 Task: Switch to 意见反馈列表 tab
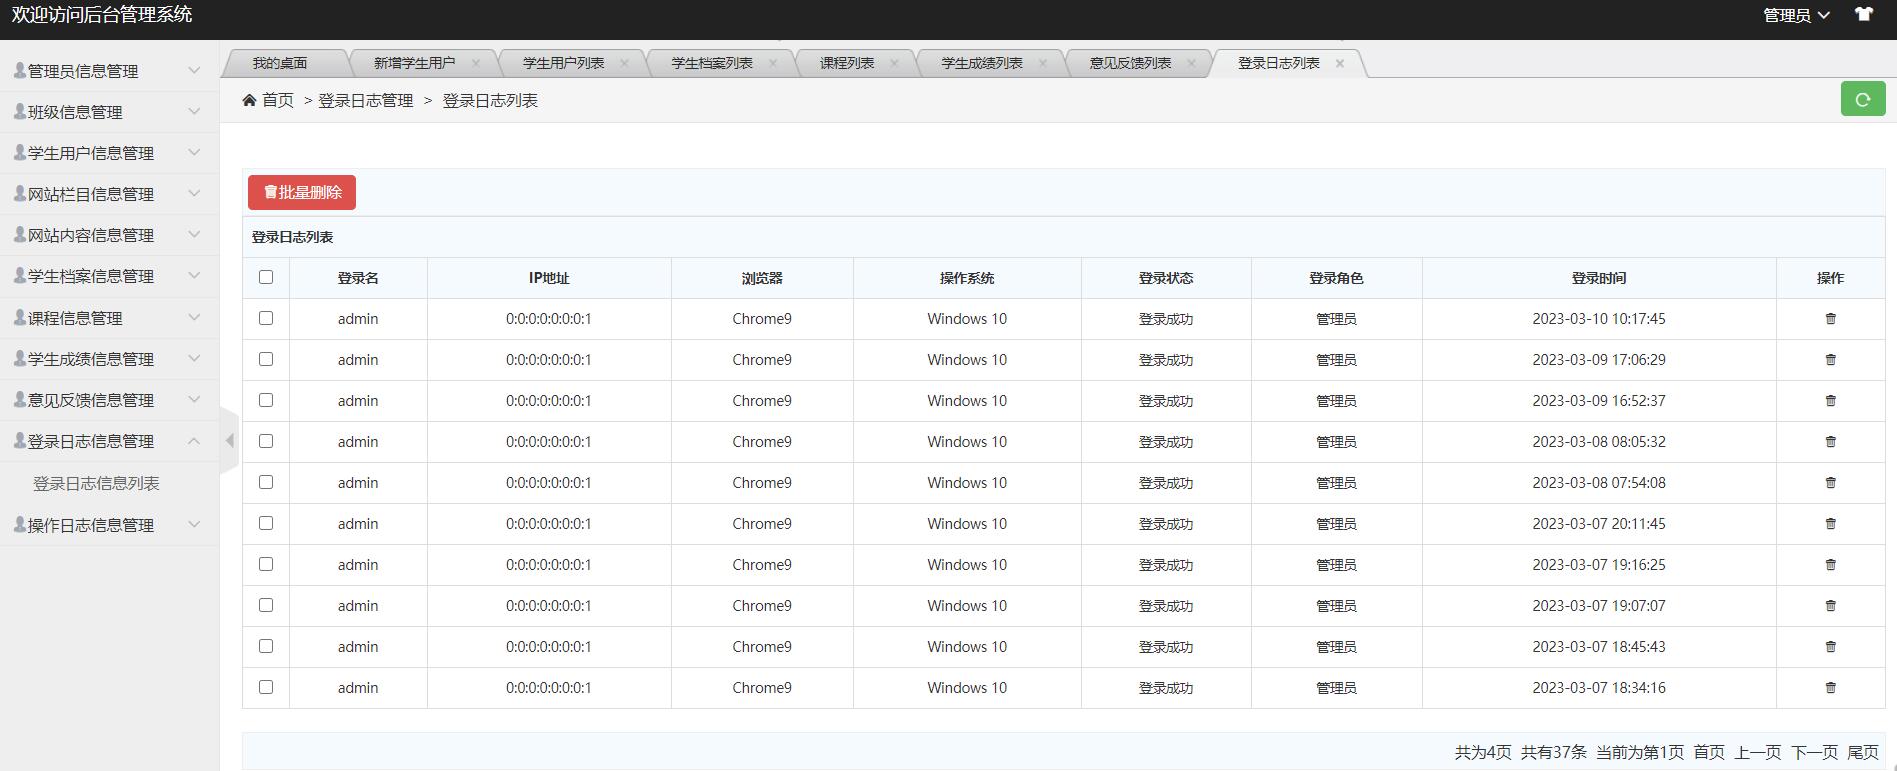(1130, 63)
